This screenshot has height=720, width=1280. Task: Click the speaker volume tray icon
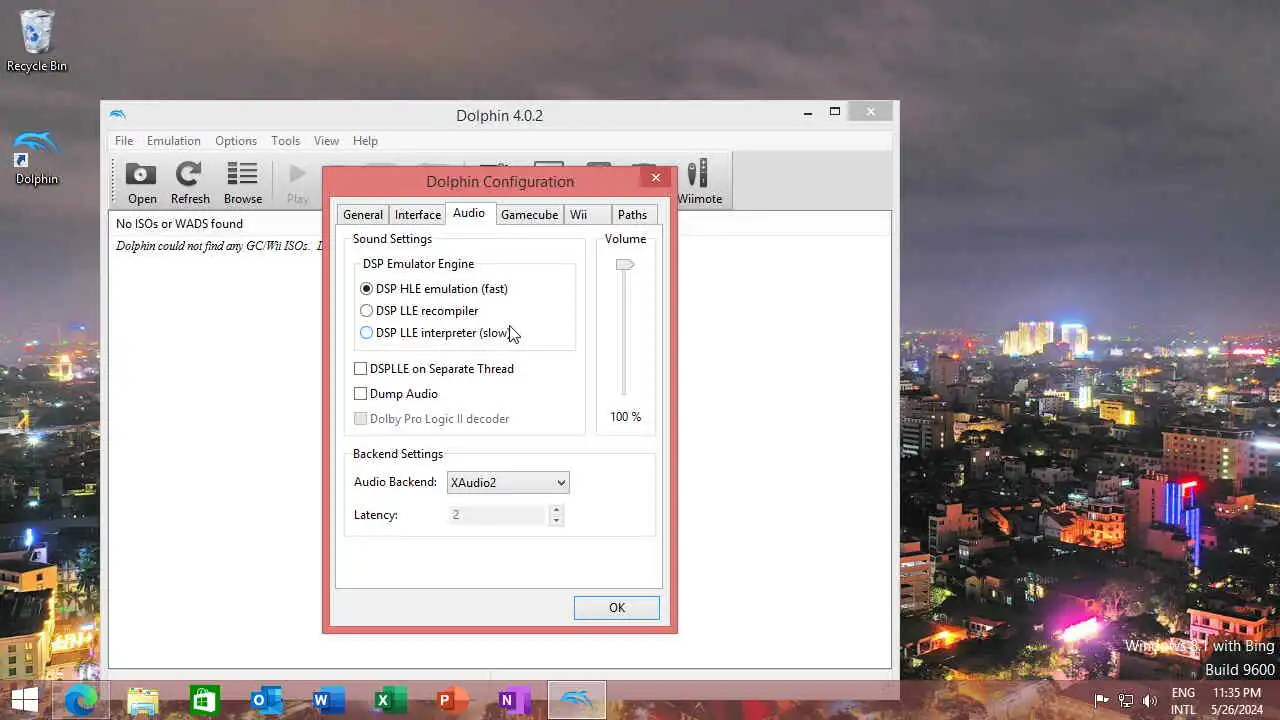click(x=1150, y=701)
